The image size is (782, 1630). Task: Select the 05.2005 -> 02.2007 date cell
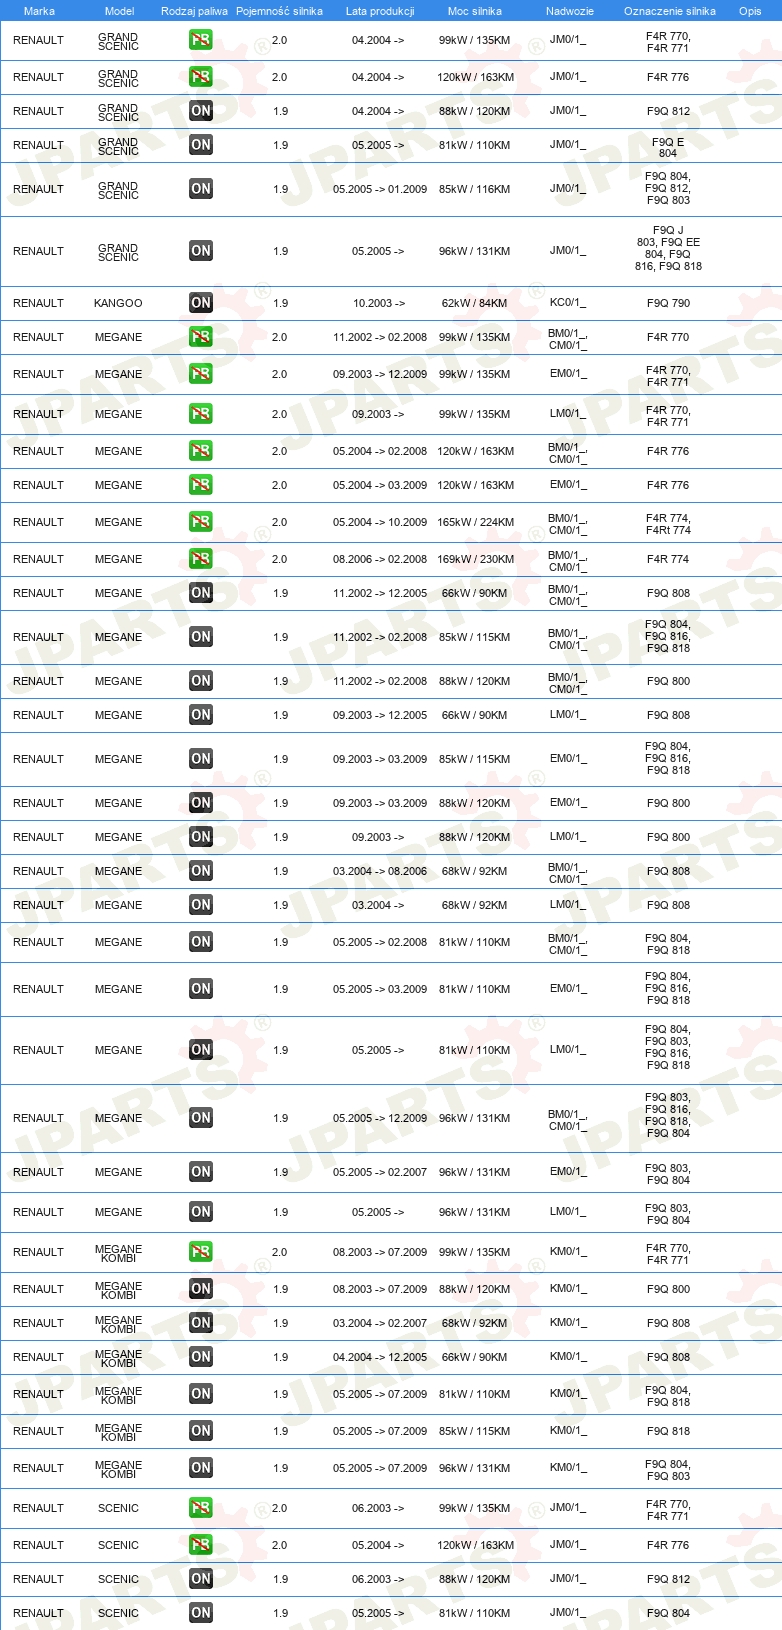pyautogui.click(x=380, y=1172)
